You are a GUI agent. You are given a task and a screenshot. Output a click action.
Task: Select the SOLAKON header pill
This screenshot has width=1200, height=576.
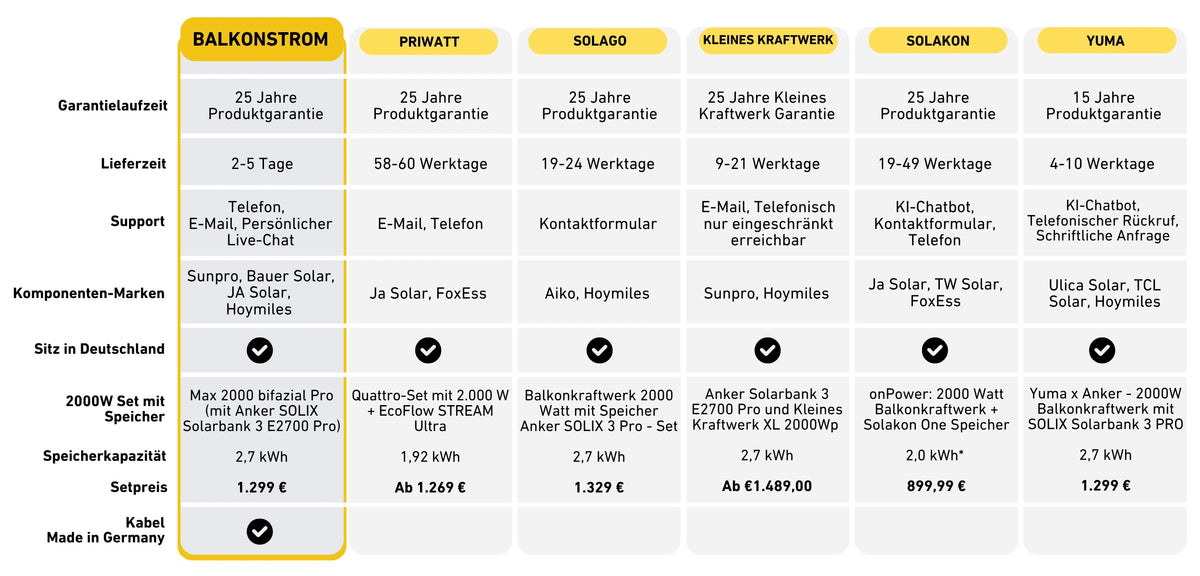[x=937, y=41]
